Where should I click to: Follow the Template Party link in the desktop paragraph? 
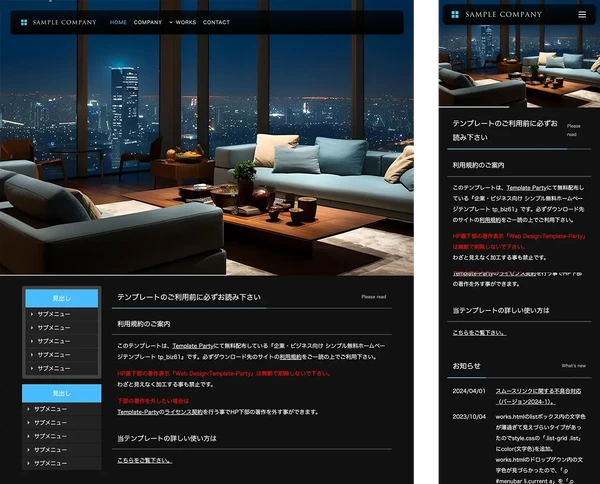[x=193, y=346]
